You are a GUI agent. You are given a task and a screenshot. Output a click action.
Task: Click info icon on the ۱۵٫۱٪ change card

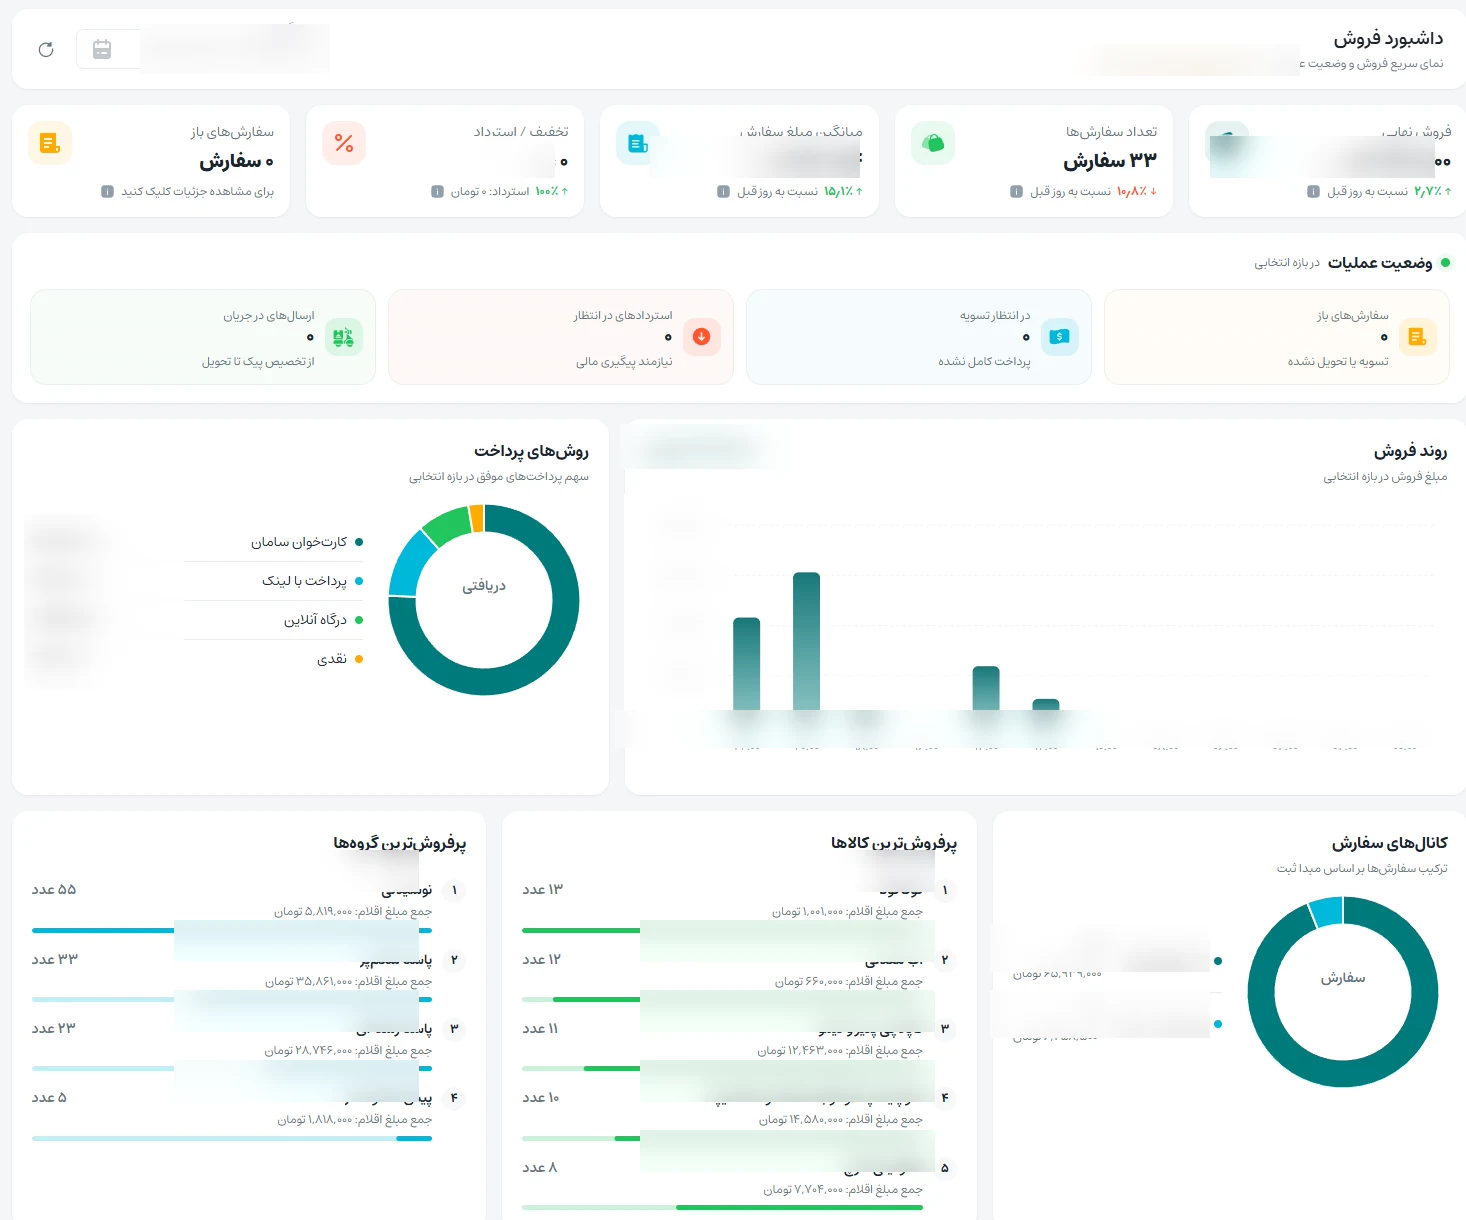pyautogui.click(x=723, y=191)
